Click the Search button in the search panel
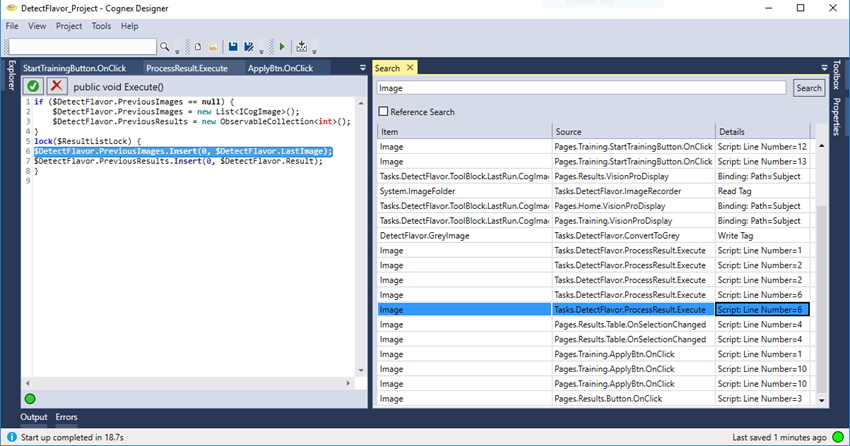The image size is (850, 446). coord(808,88)
